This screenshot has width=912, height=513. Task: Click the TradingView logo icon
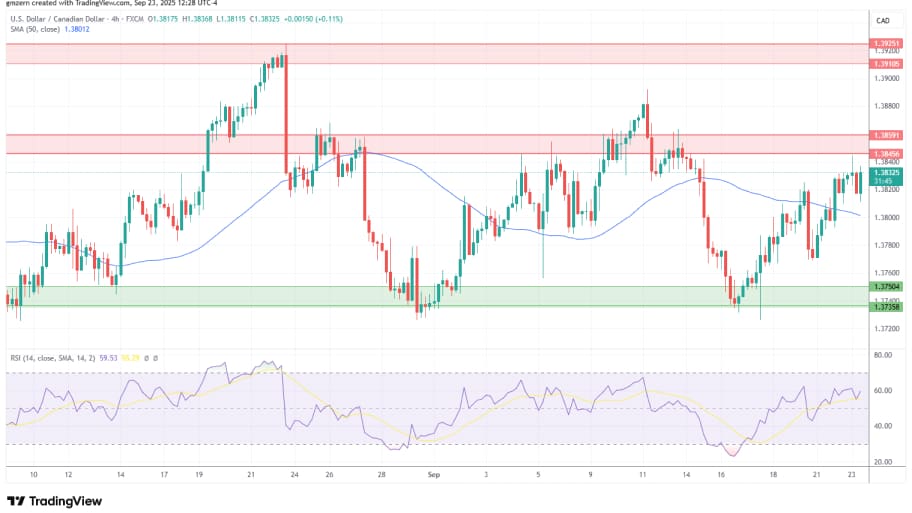[x=17, y=500]
